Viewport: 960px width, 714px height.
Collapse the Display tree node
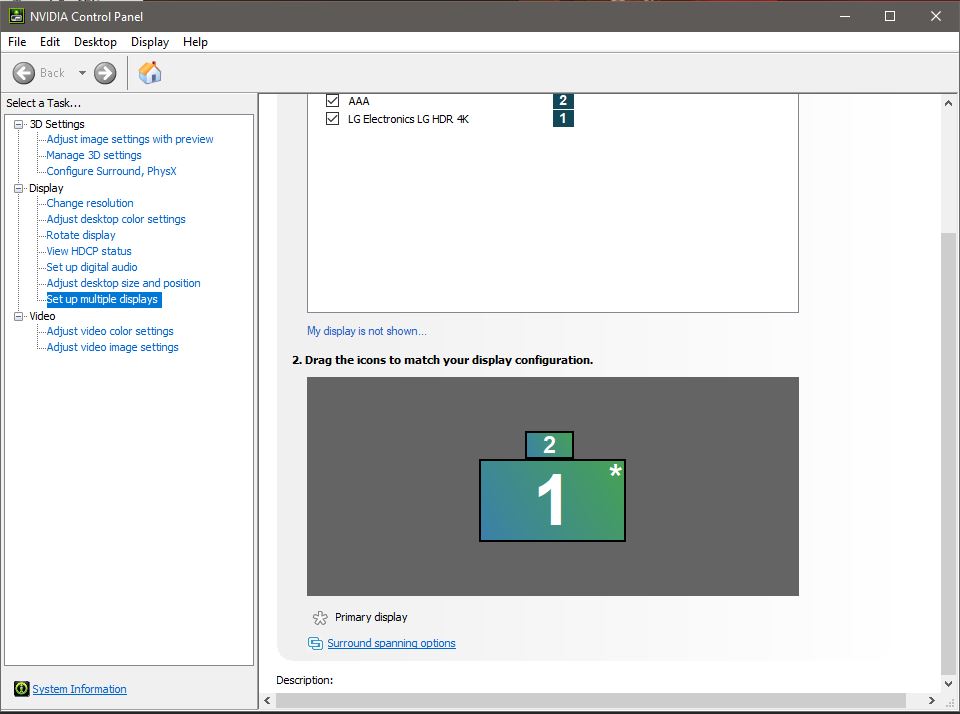pyautogui.click(x=18, y=188)
